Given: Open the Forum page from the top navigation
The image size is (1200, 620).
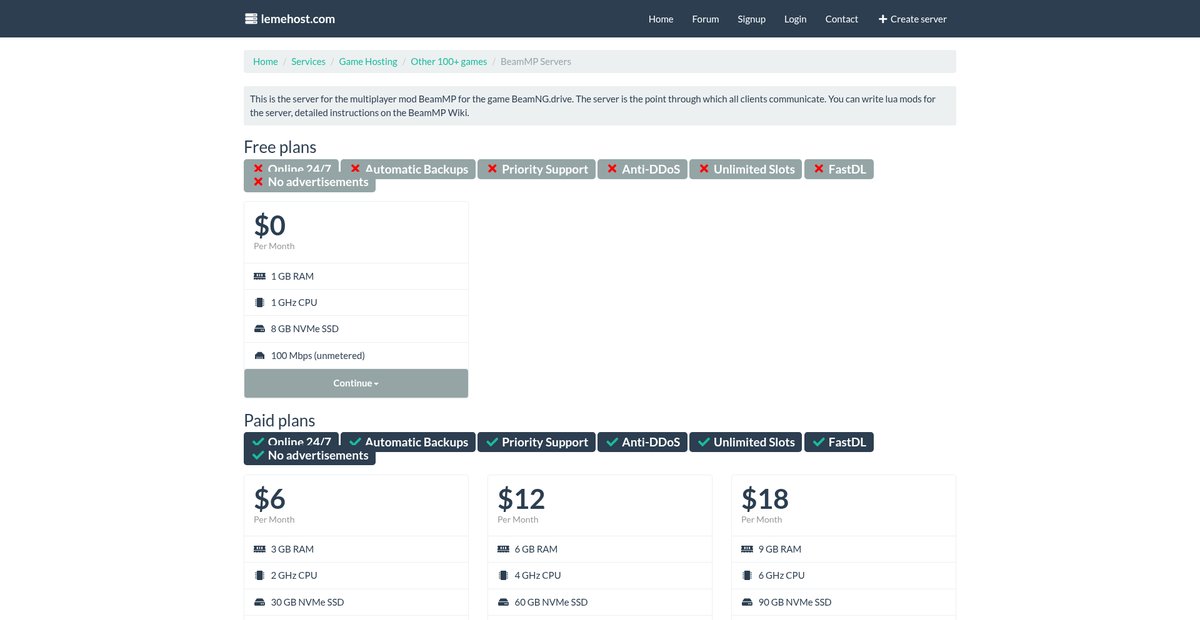Looking at the screenshot, I should [x=705, y=19].
